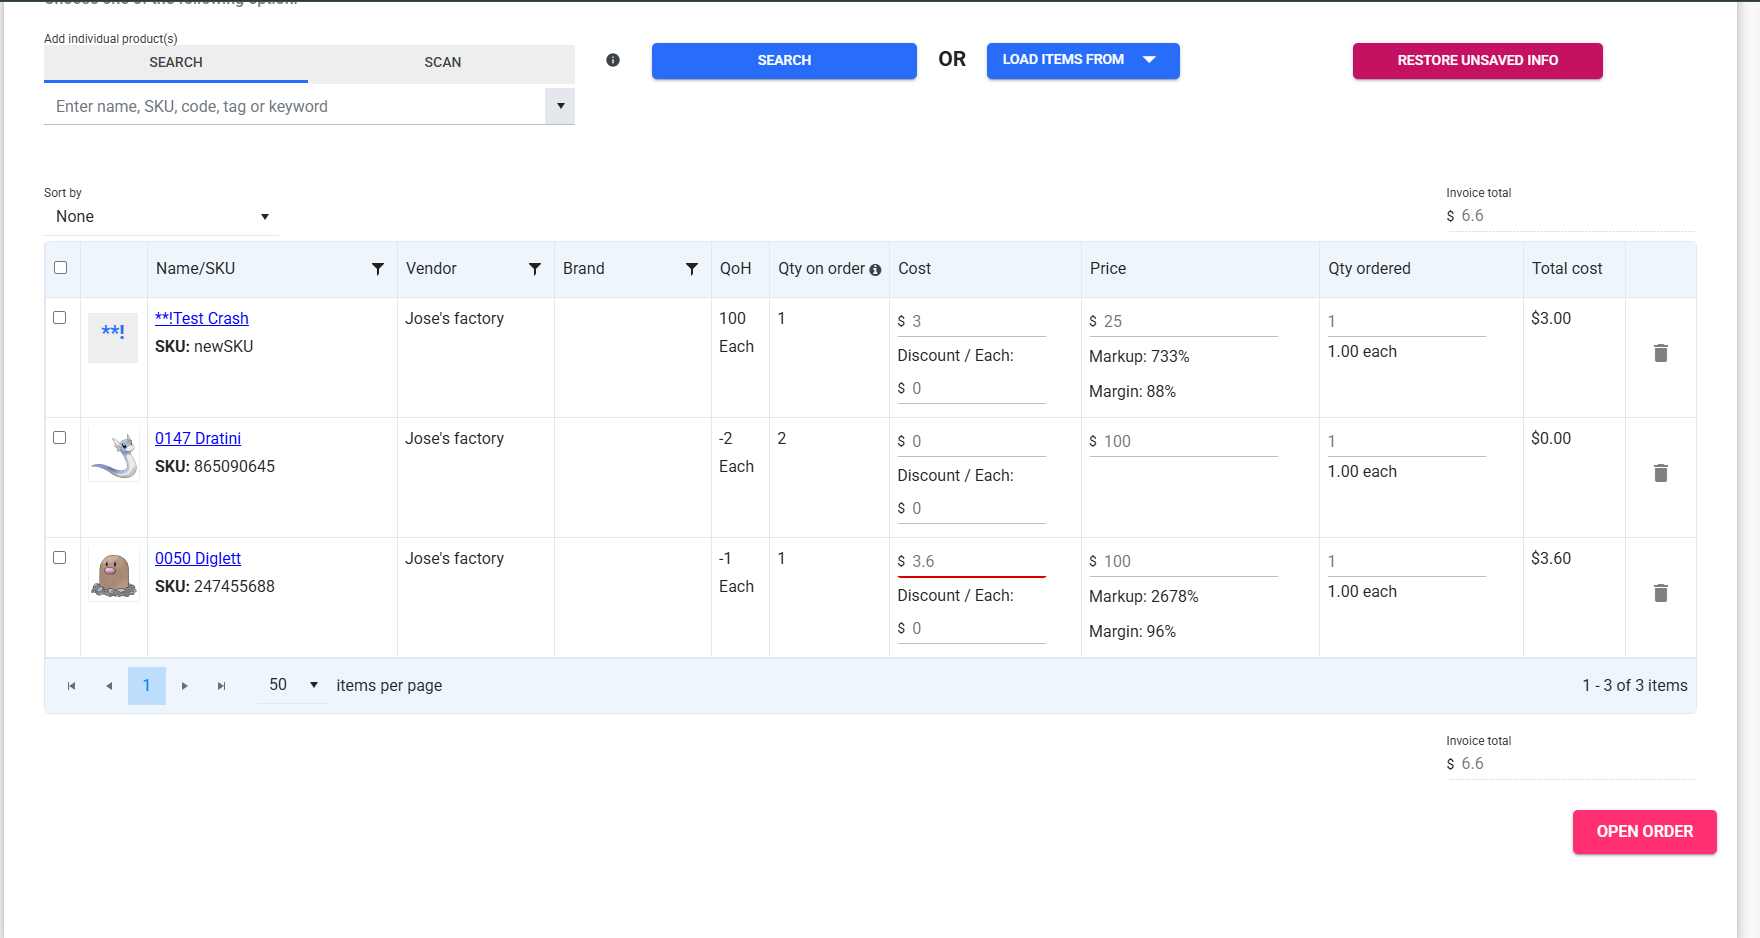Open the 0147 Dratini product link
The height and width of the screenshot is (938, 1760).
[198, 438]
